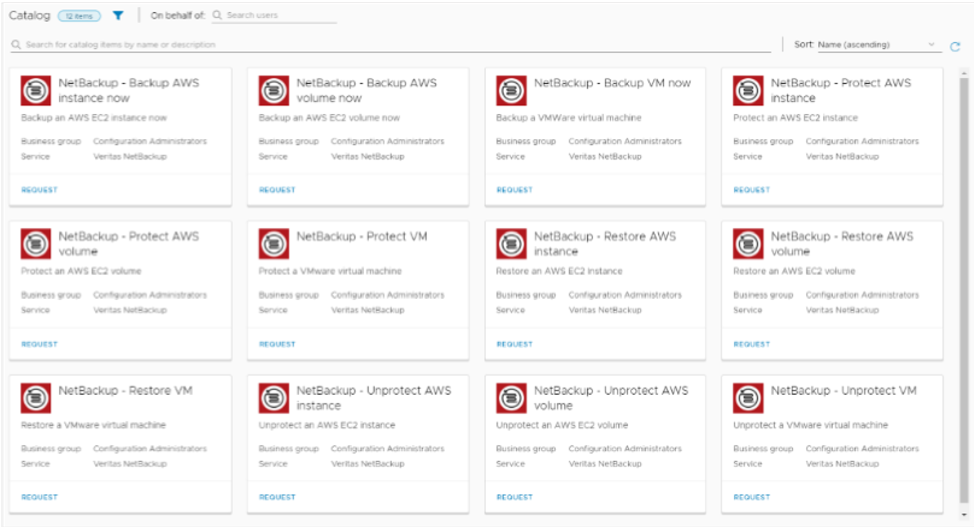Click description Restore an AWS EC2 volume

pyautogui.click(x=794, y=271)
